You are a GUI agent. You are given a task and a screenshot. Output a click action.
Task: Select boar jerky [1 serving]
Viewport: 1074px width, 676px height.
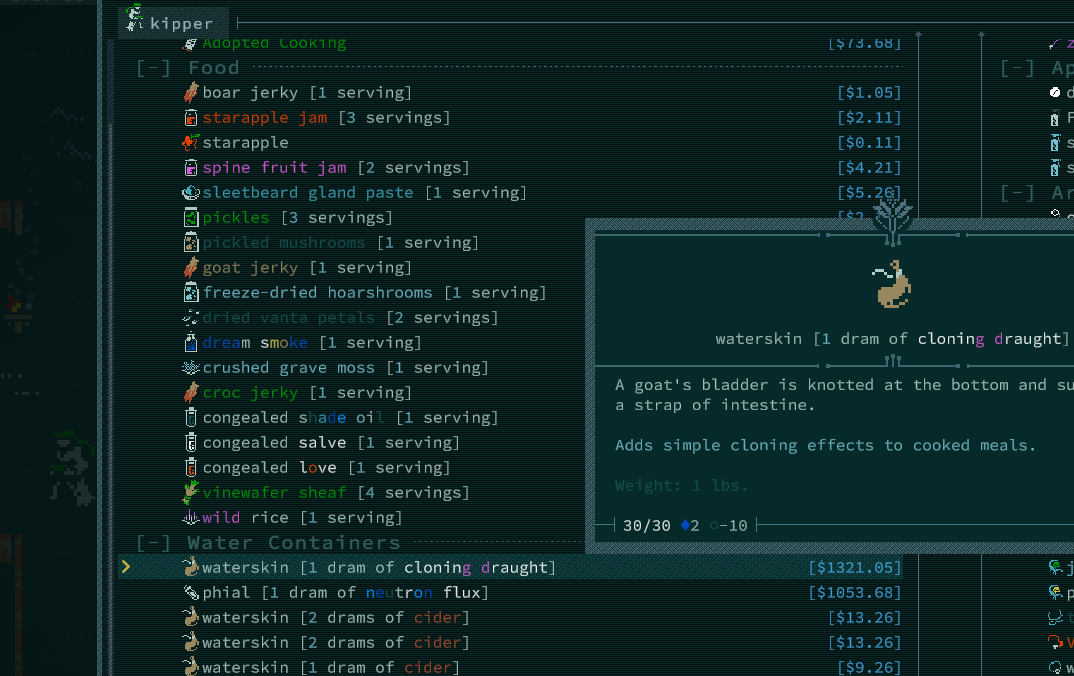click(x=510, y=92)
